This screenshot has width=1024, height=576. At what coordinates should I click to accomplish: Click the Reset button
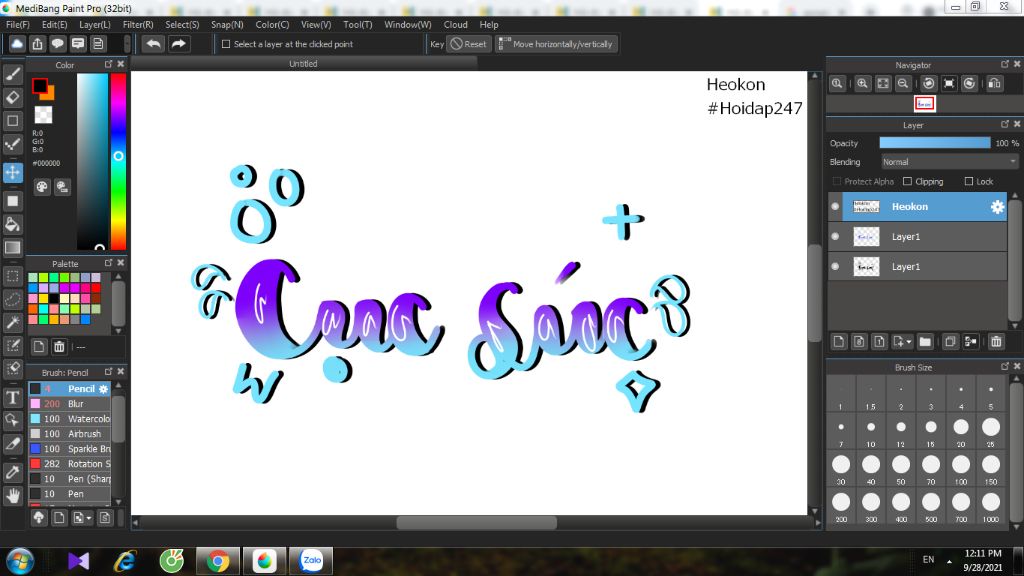[x=468, y=44]
